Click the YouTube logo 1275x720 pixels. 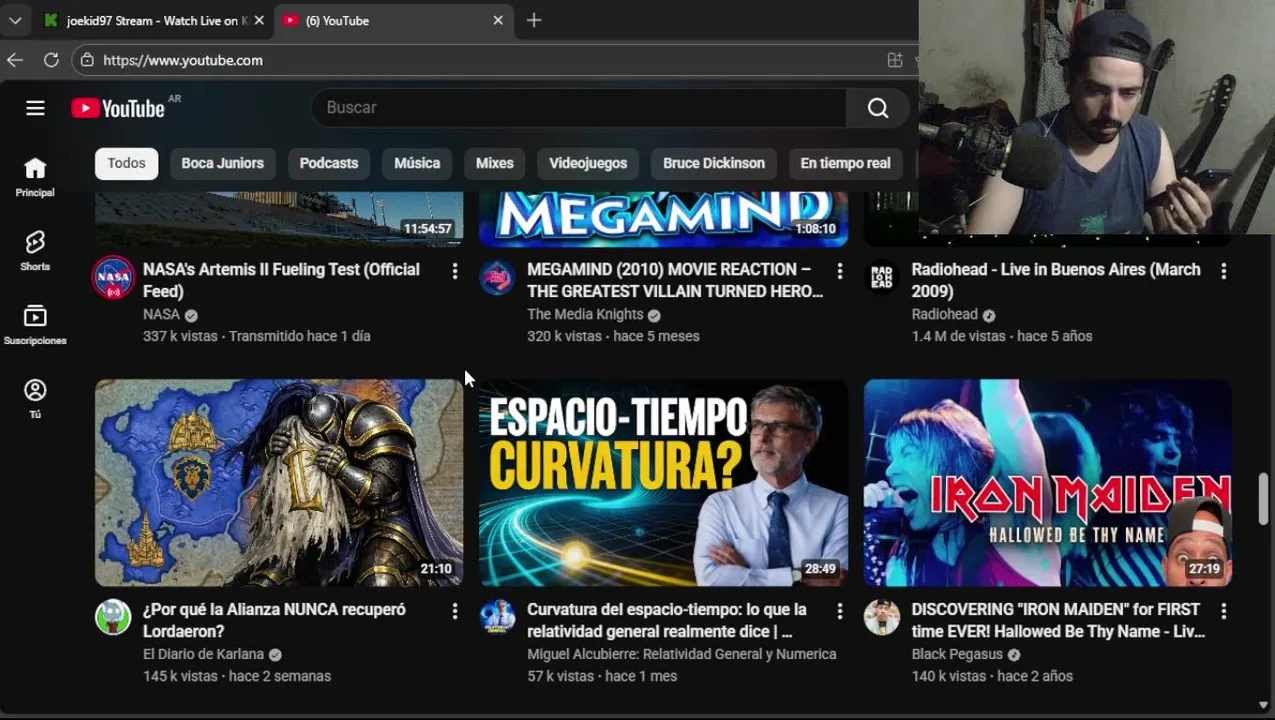[118, 108]
